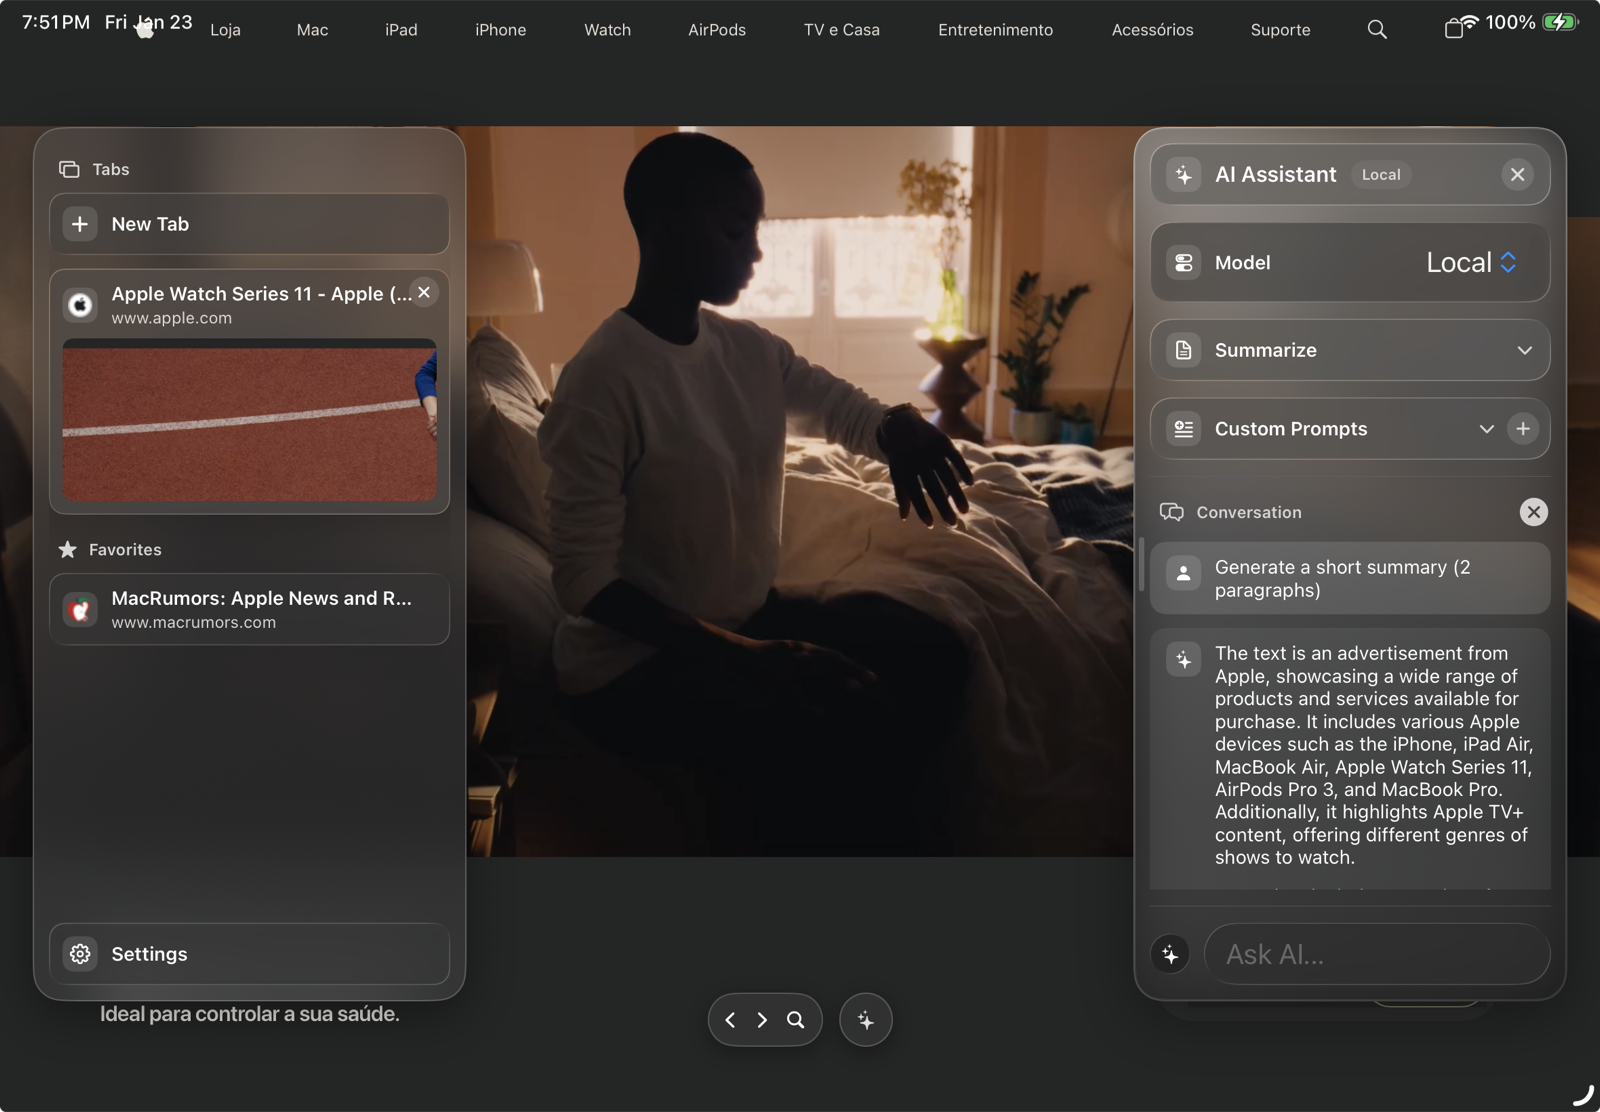Click the Apple logo in the navigation bar

coord(145,29)
